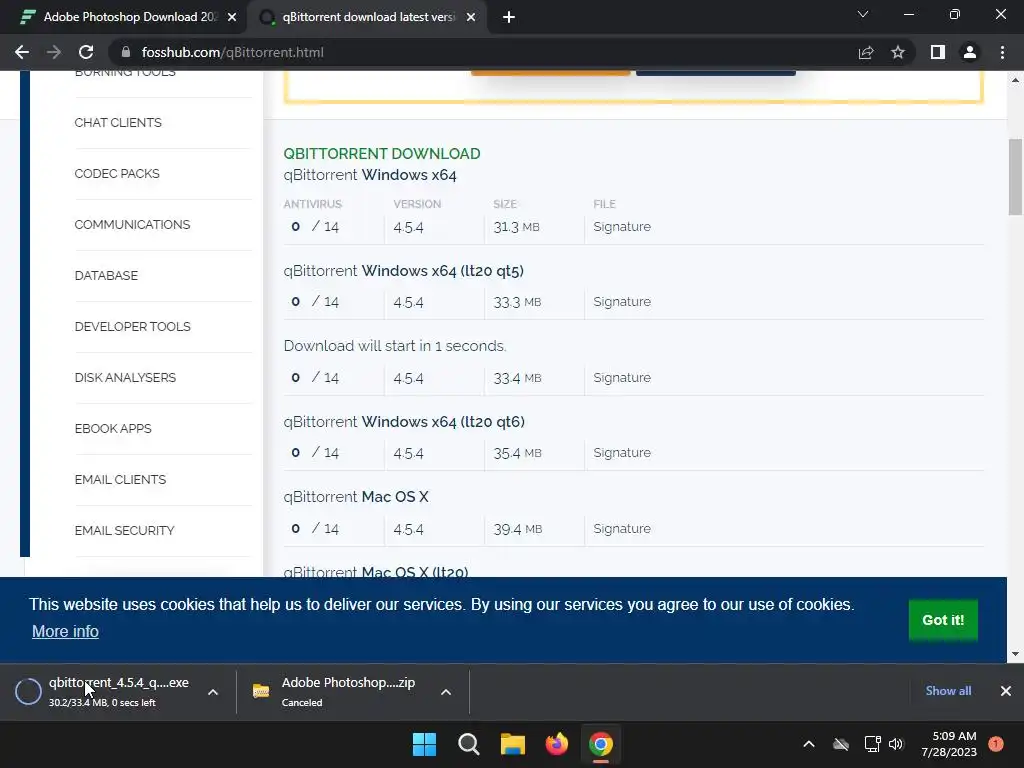The image size is (1024, 768).
Task: Launch Firefox from taskbar
Action: tap(556, 744)
